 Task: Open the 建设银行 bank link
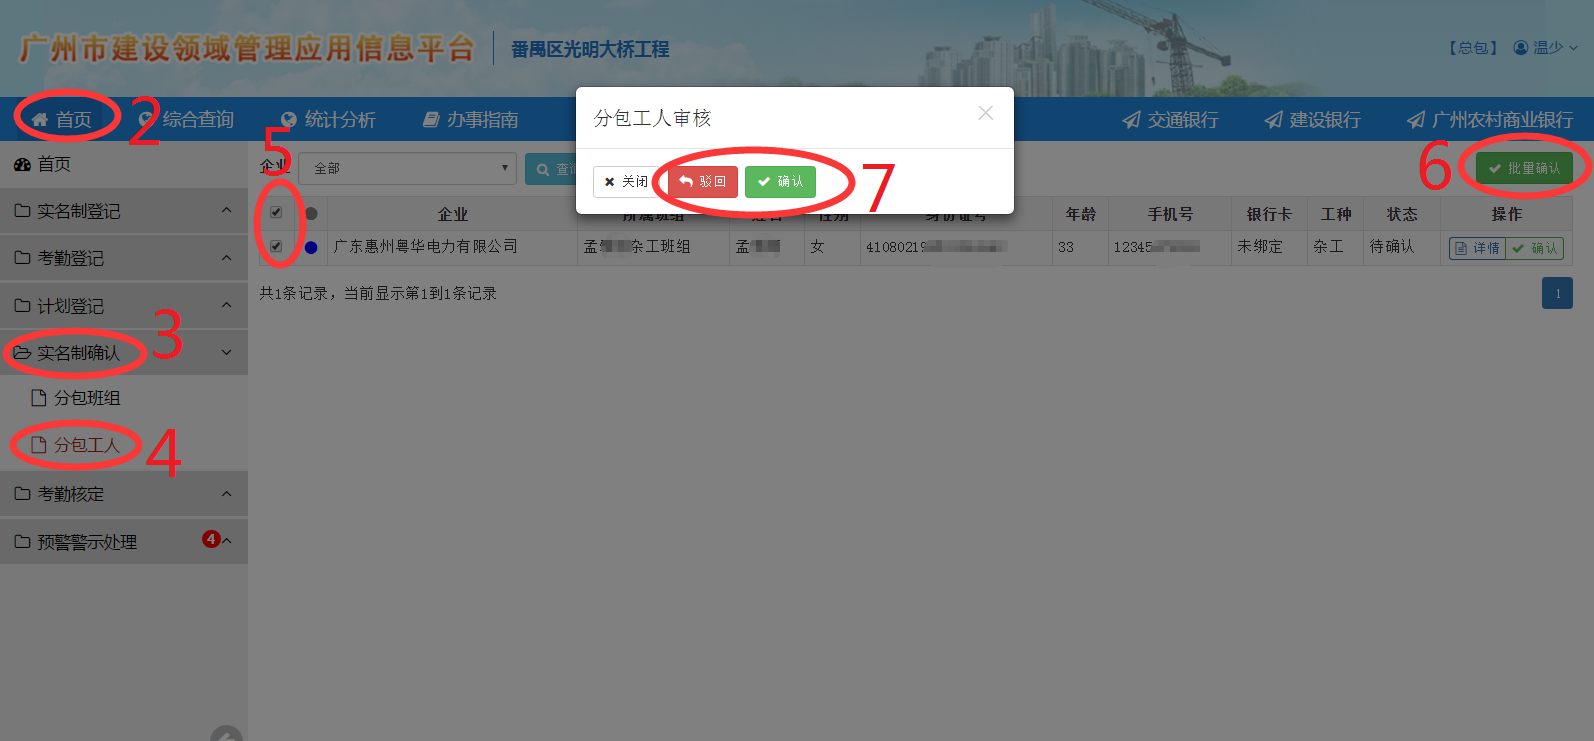pyautogui.click(x=1312, y=120)
